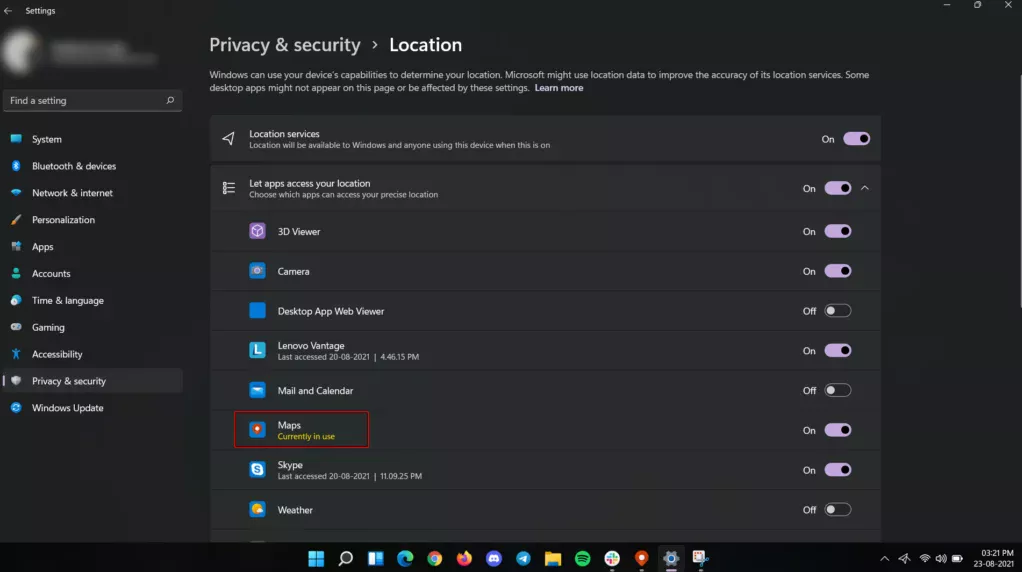Click Privacy & security breadcrumb

(284, 45)
